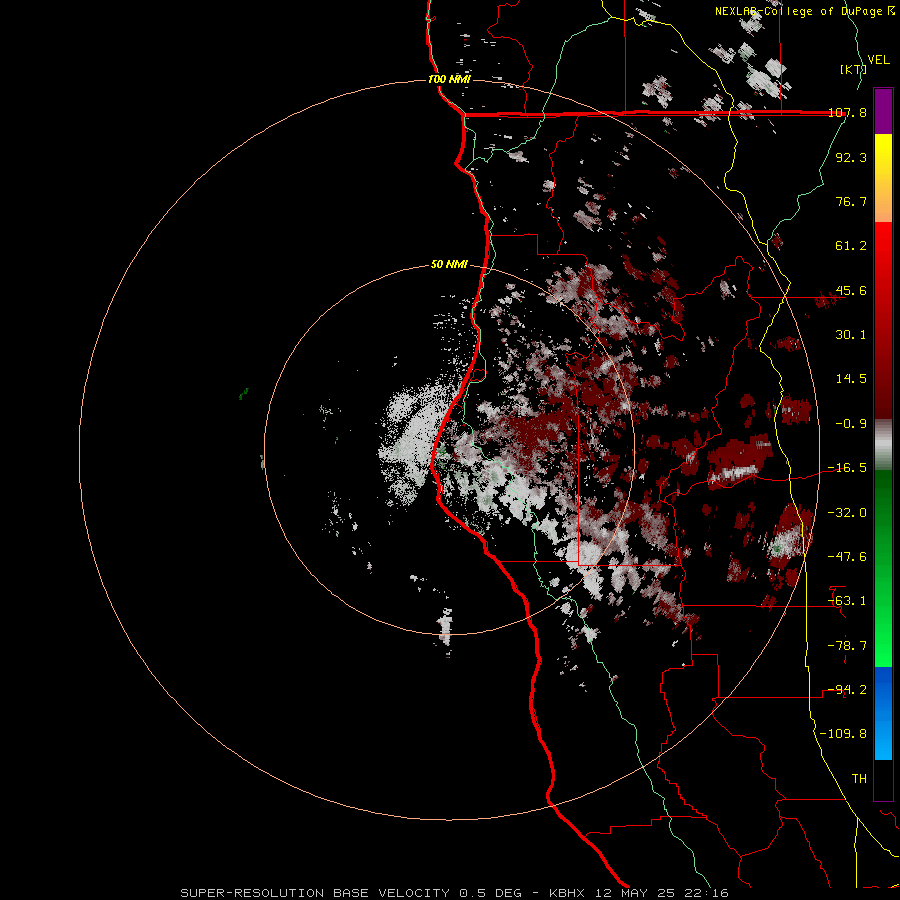Click the [KT] units label
900x900 pixels.
[x=853, y=69]
